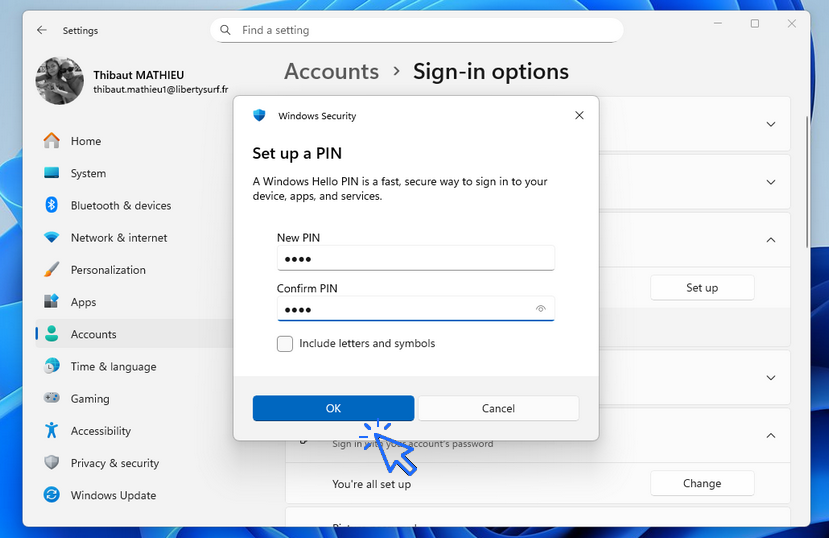Open Gaming settings
The image size is (829, 538).
click(x=135, y=398)
